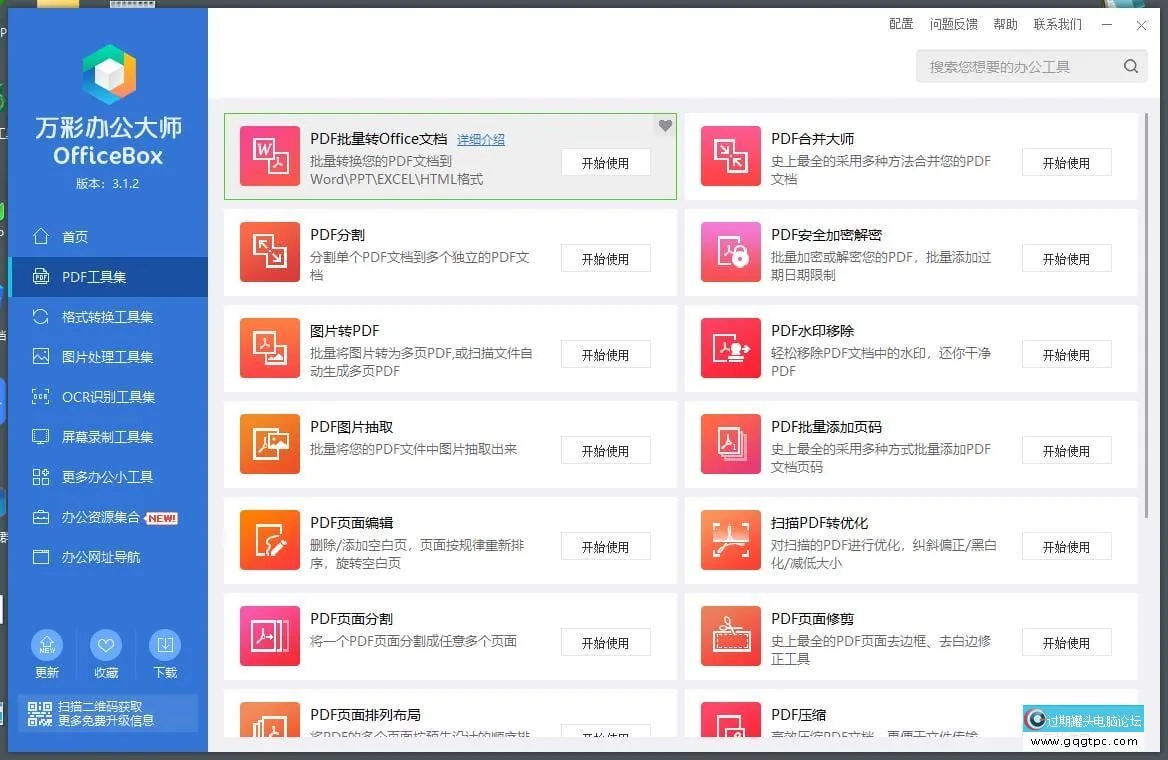
Task: Click the PDF批量添加页码 tool icon
Action: 730,444
